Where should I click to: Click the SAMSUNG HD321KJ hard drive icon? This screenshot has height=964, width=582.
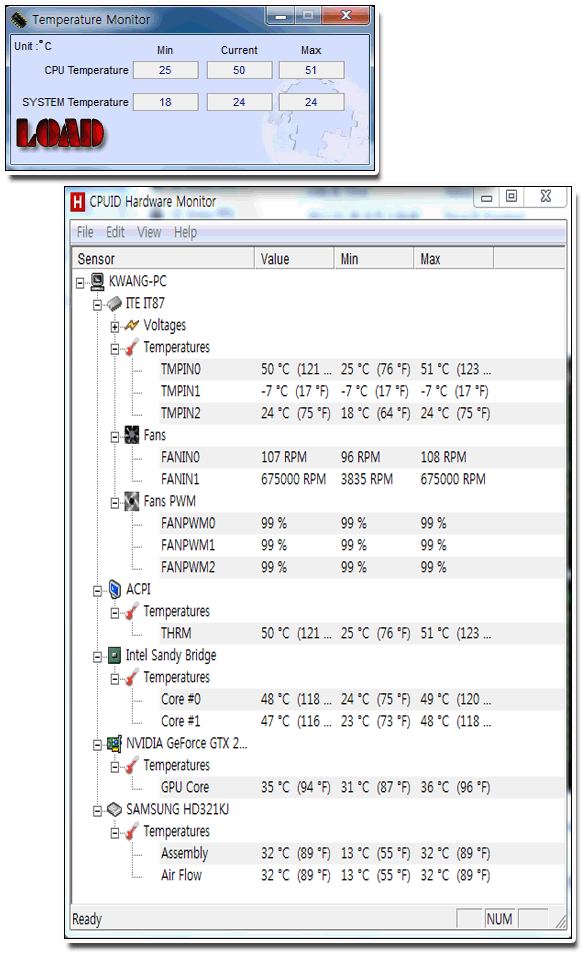115,810
